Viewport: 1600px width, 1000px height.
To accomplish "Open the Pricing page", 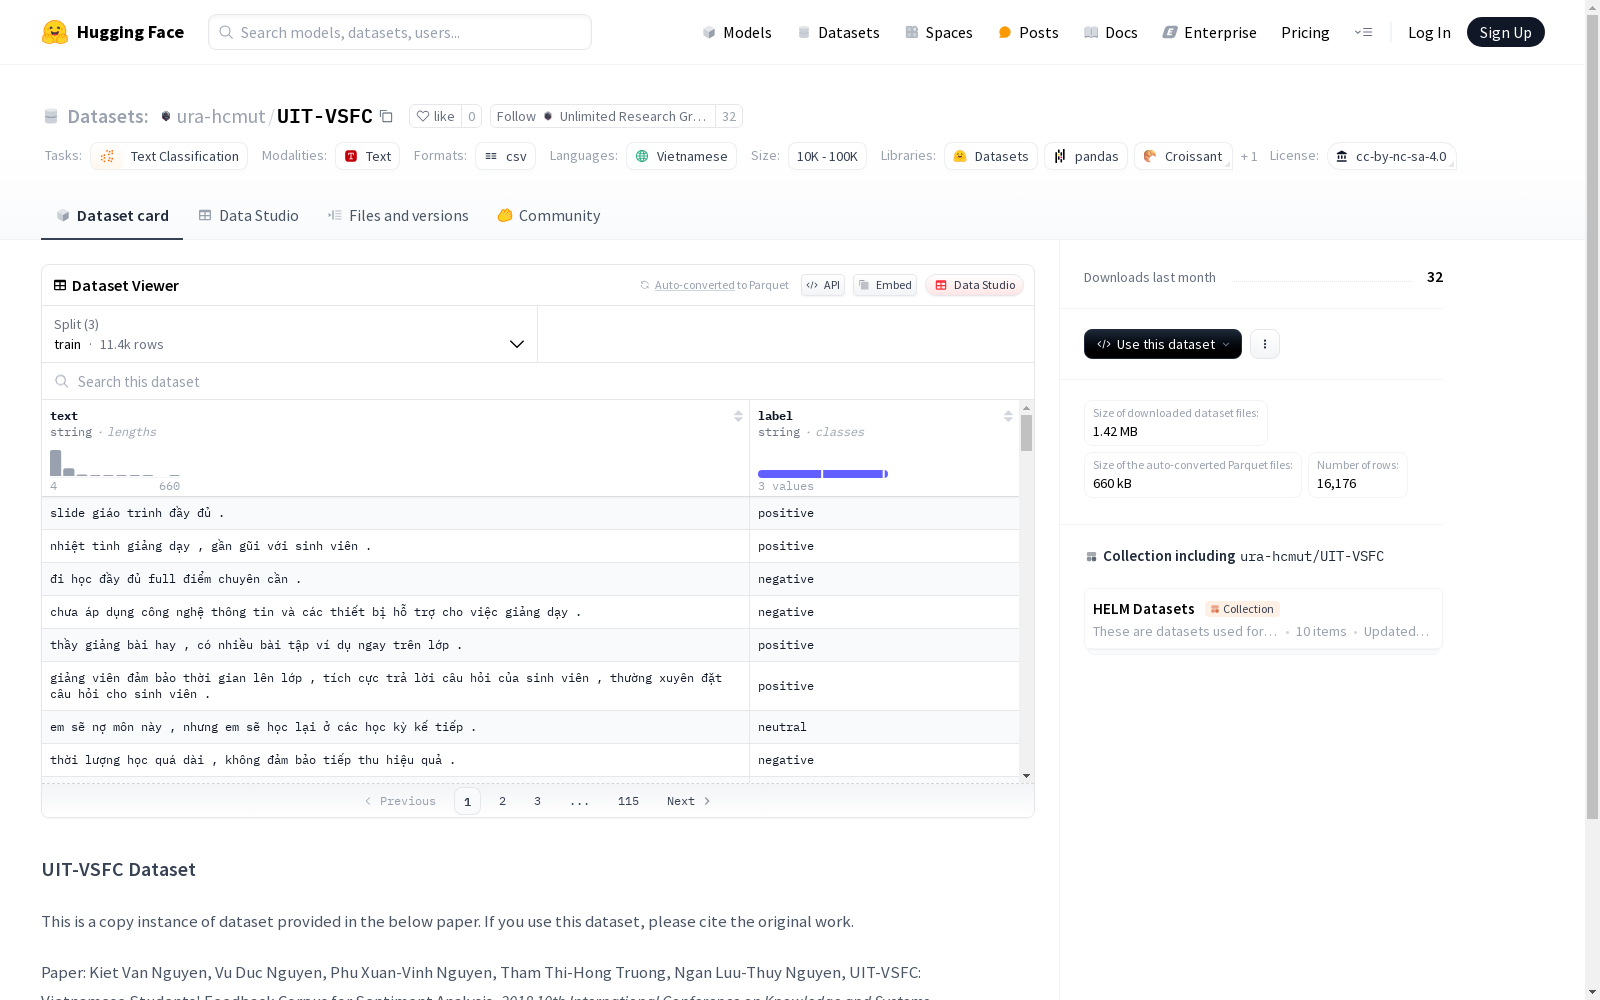I will click(x=1305, y=32).
